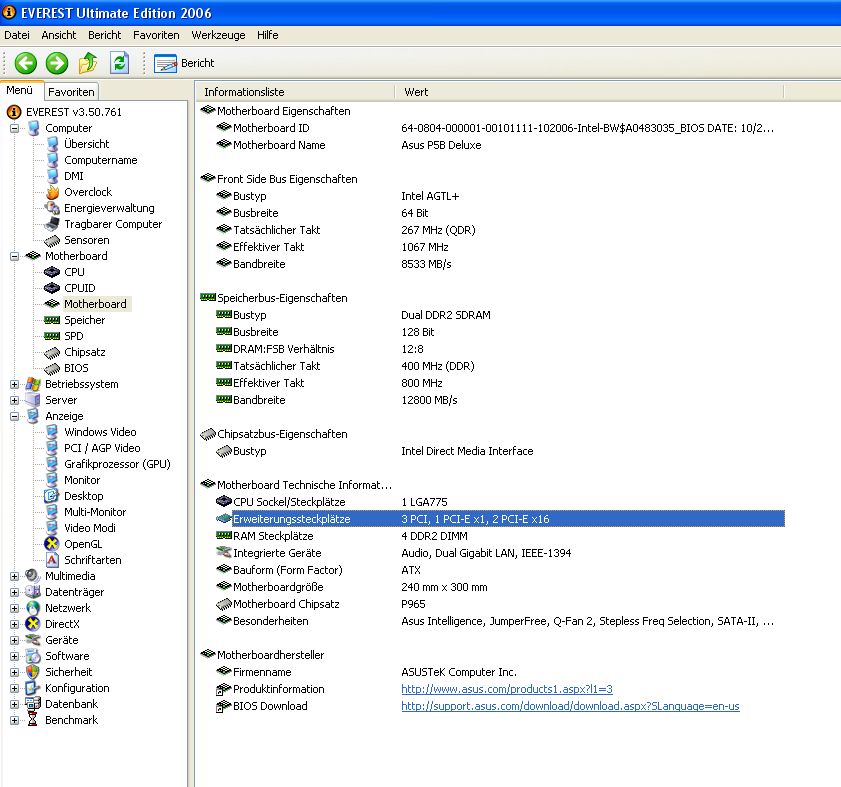The image size is (841, 787).
Task: Select the CPUID chip icon
Action: coord(52,288)
